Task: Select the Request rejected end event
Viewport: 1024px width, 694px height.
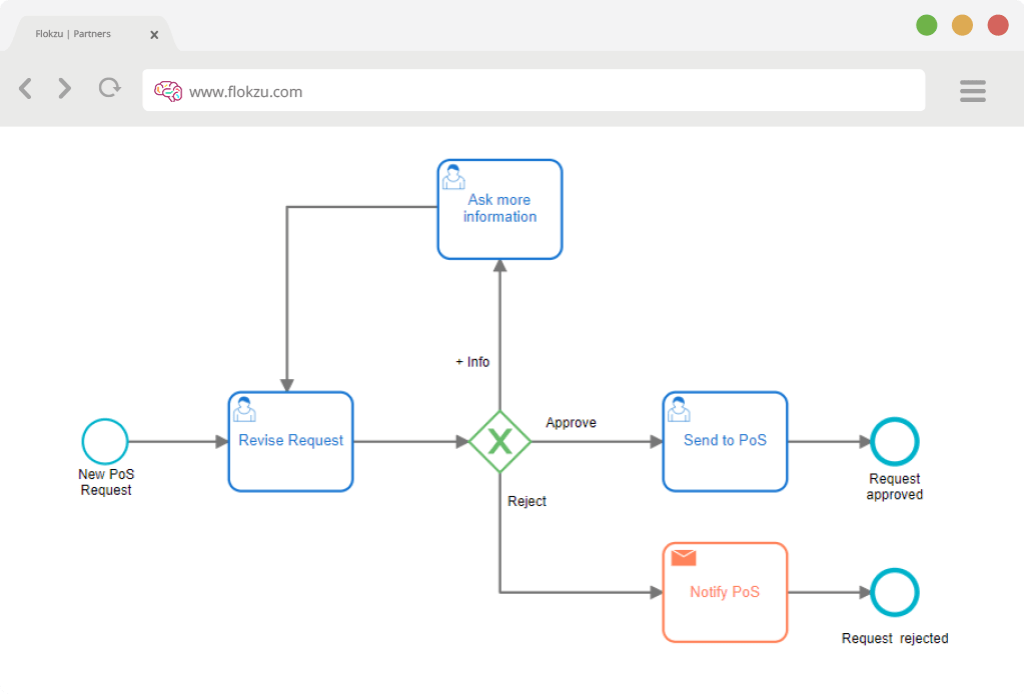Action: 895,593
